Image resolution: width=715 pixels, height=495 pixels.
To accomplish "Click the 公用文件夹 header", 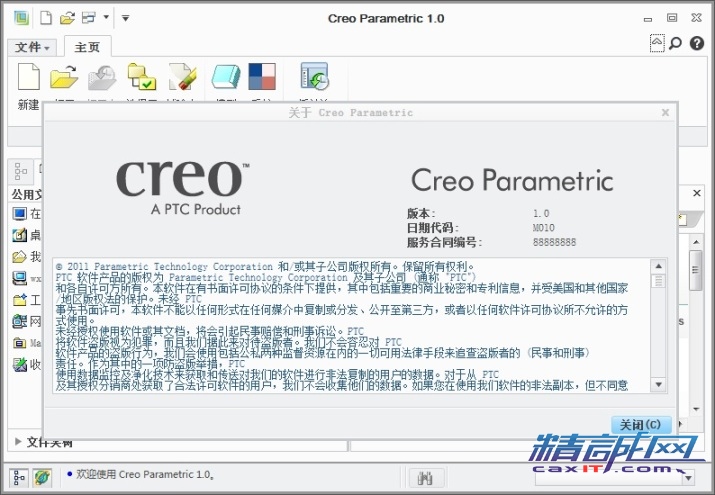I will point(26,195).
